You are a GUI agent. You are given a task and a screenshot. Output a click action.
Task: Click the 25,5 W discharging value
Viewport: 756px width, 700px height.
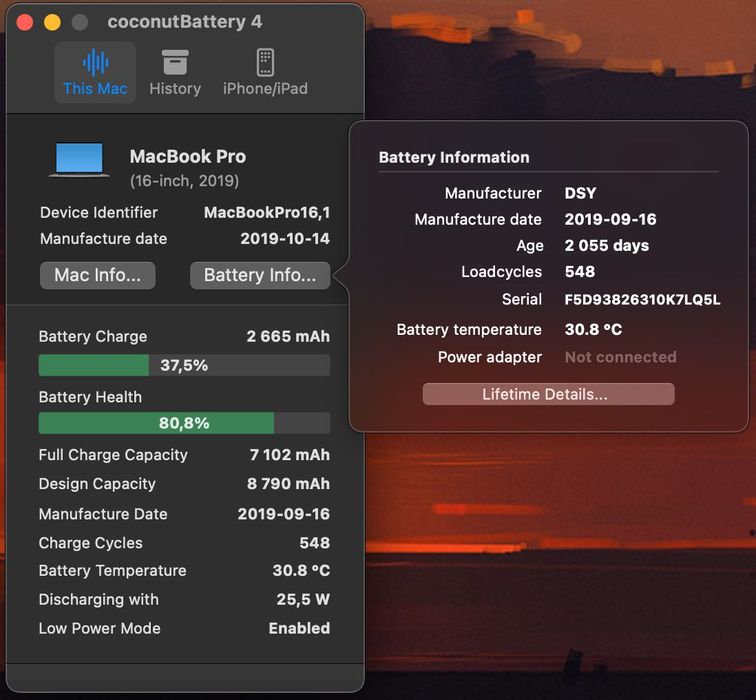click(x=303, y=599)
